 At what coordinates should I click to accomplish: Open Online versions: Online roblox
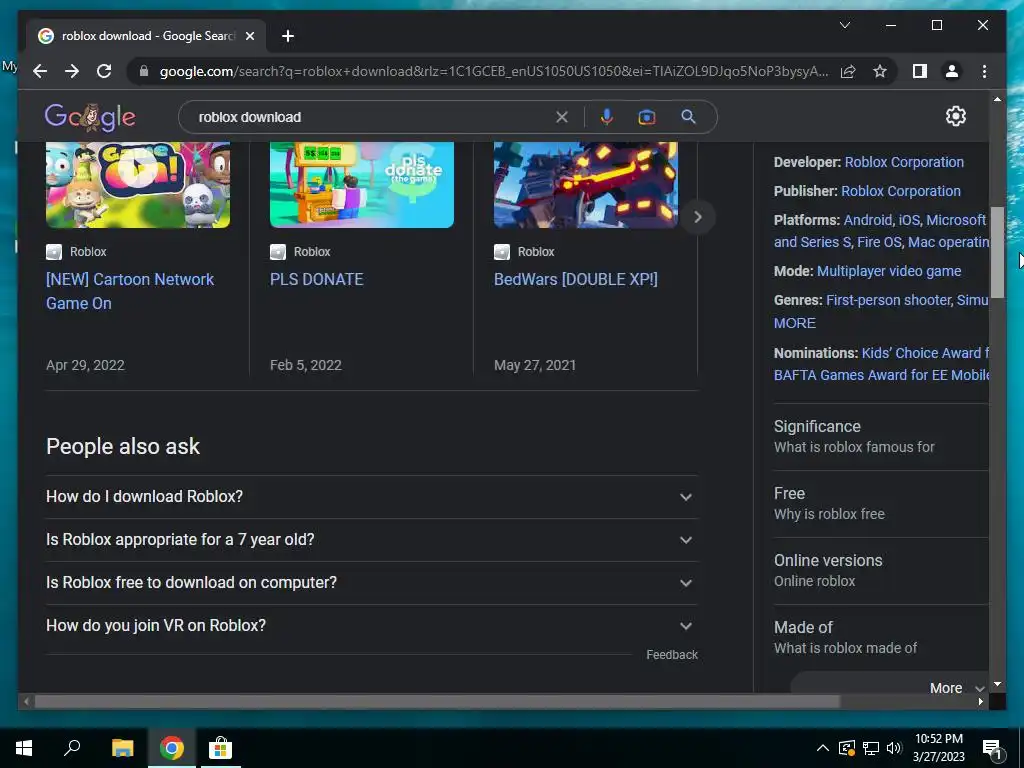881,570
